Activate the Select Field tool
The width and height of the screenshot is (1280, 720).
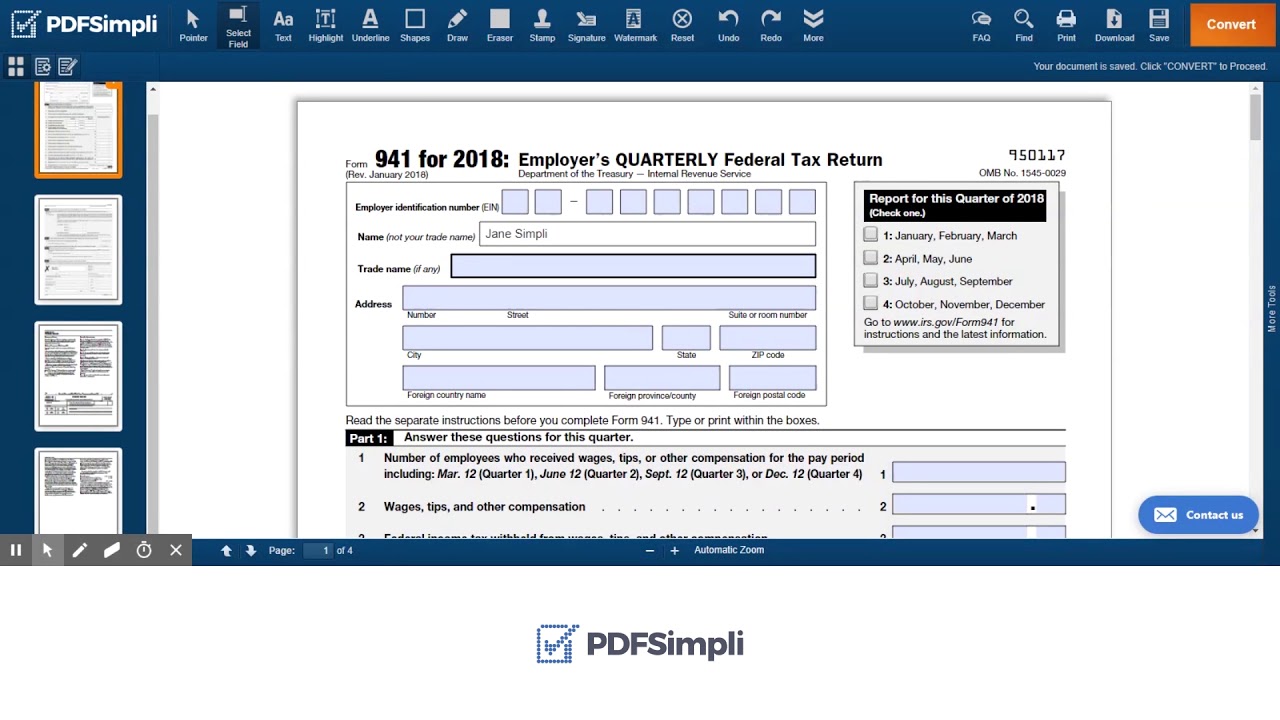238,26
